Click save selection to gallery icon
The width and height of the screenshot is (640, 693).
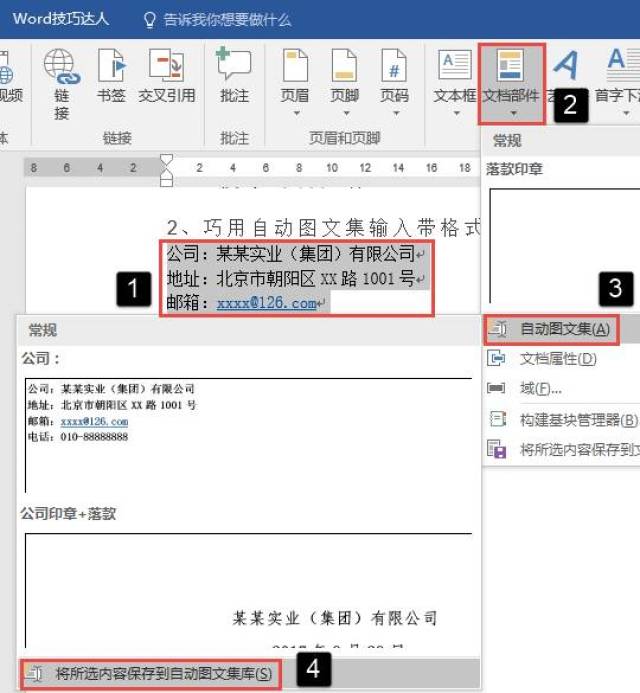[497, 449]
